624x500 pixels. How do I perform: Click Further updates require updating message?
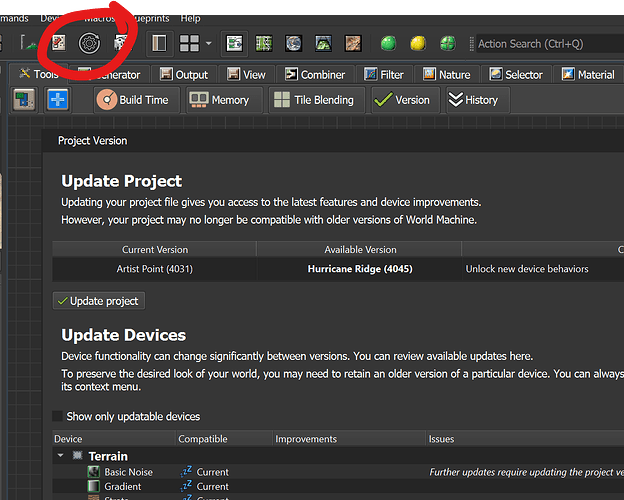526,472
